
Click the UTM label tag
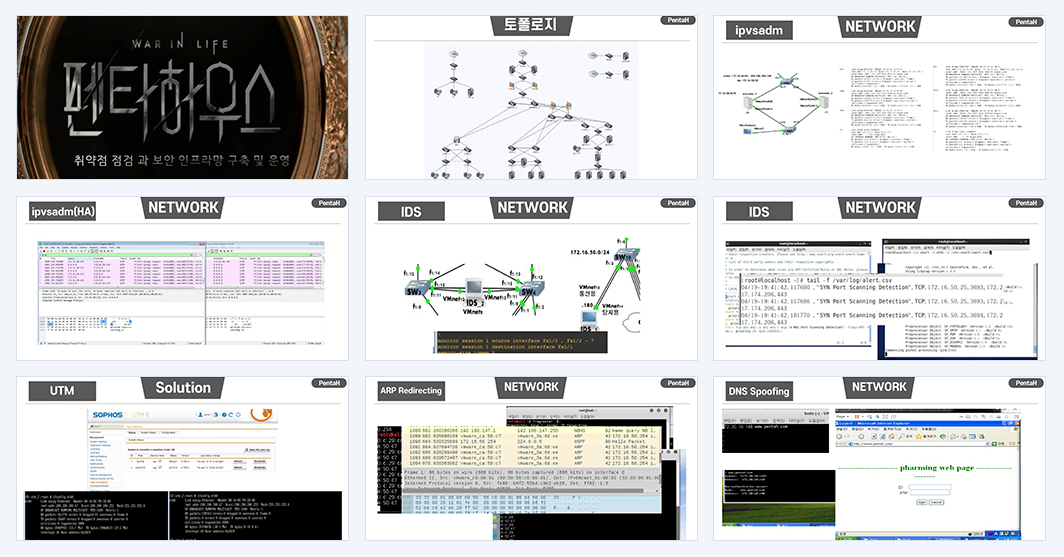[x=62, y=391]
